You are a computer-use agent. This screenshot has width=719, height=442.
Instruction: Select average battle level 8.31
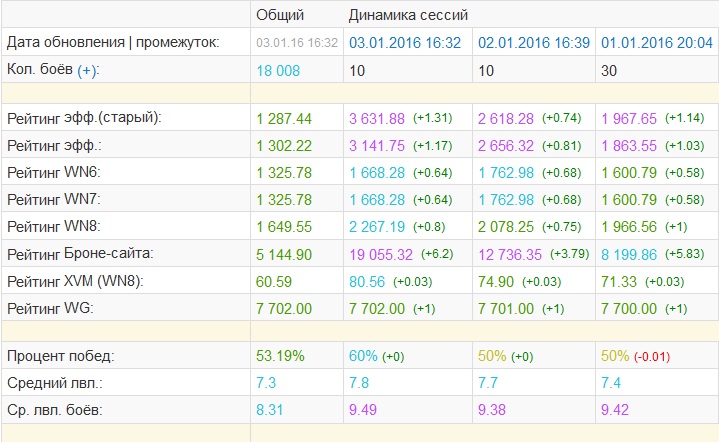(270, 410)
